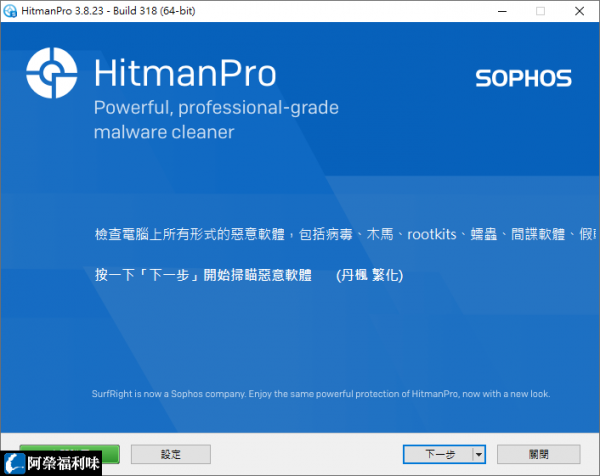Close the HitmanPro window with X
600x476 pixels.
(579, 11)
